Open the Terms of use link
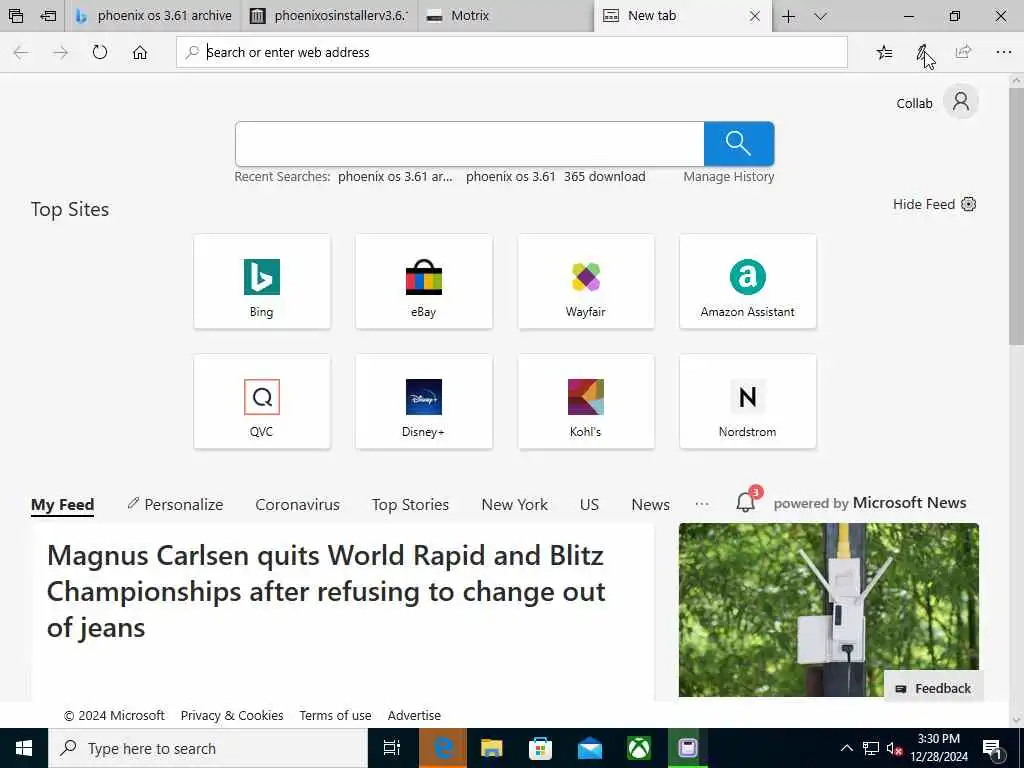1024x768 pixels. [335, 716]
